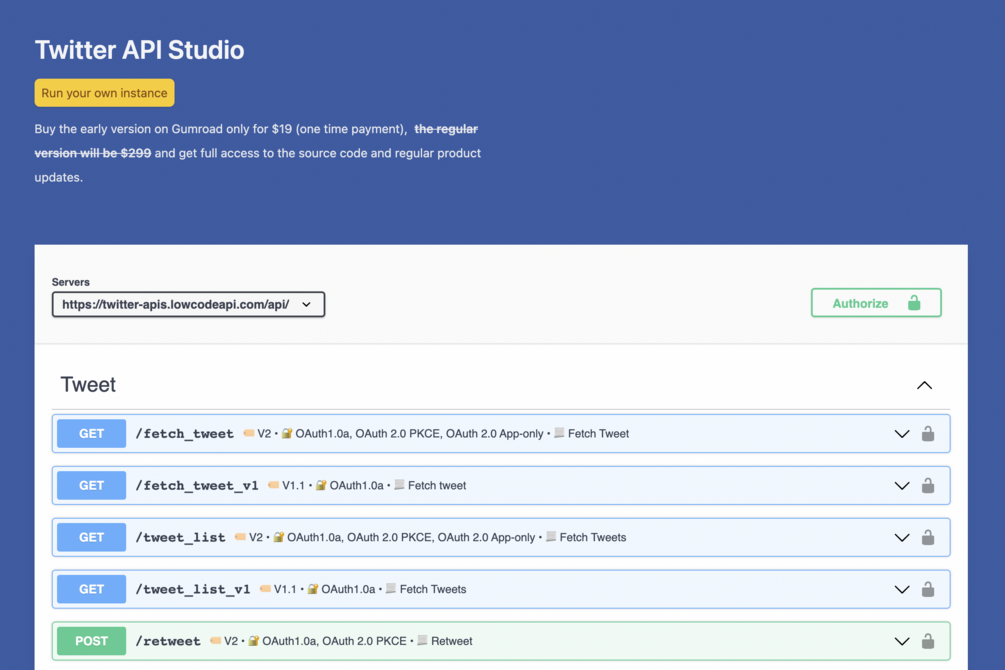Click the GET badge for /tweet_list_v1
The image size is (1005, 670).
[91, 590]
